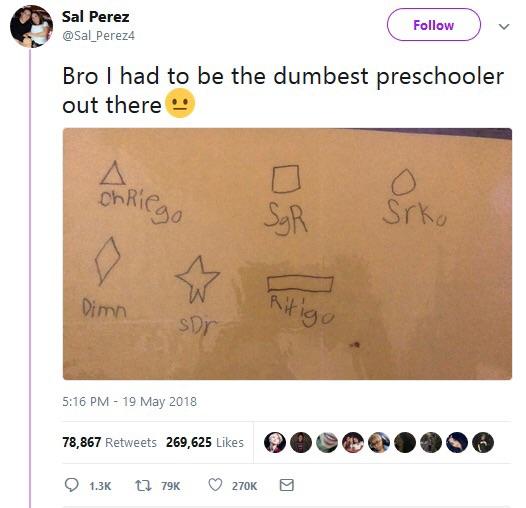Click the 270K like count
This screenshot has width=526, height=508.
coord(244,486)
